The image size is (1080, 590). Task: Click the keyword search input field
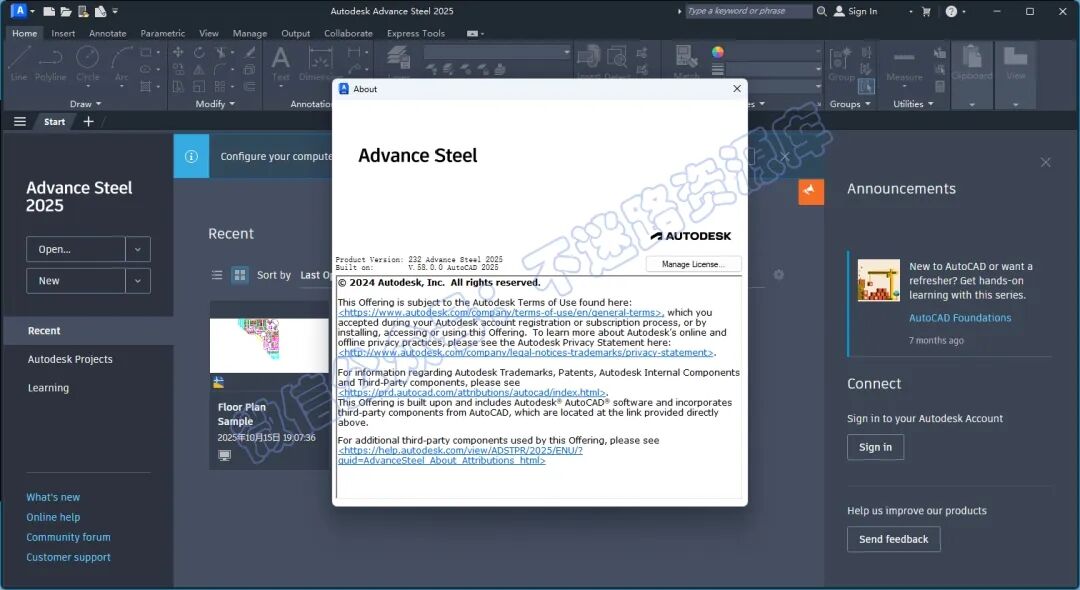[748, 11]
